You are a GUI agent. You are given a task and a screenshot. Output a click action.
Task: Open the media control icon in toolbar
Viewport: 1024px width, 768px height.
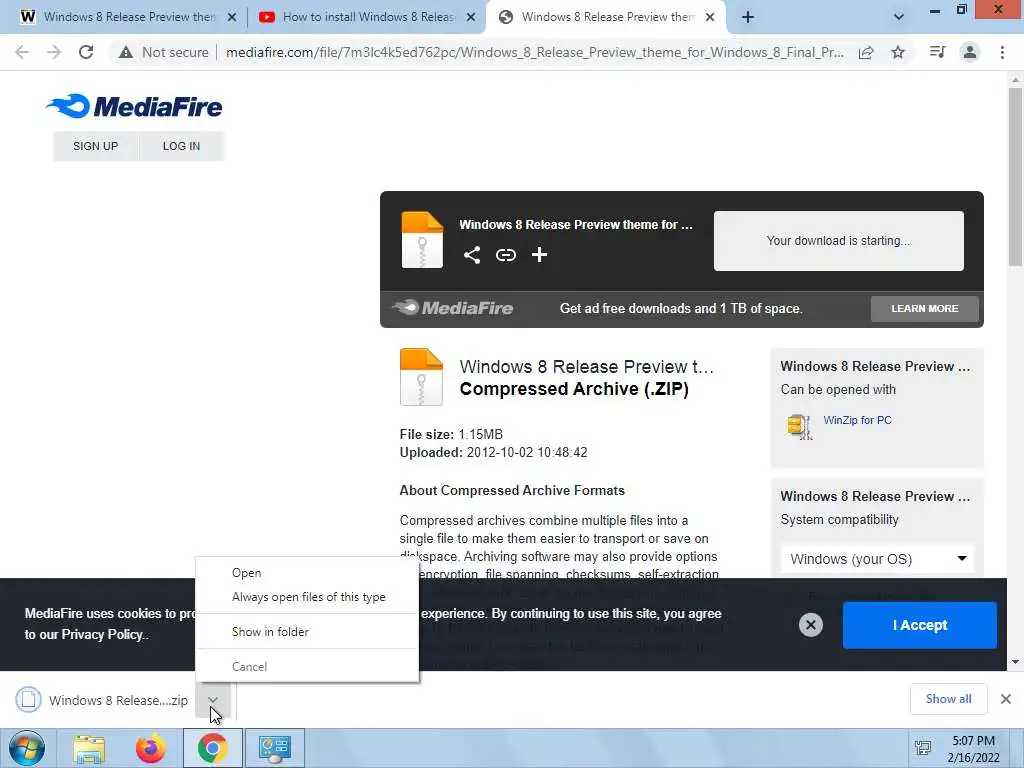point(937,52)
